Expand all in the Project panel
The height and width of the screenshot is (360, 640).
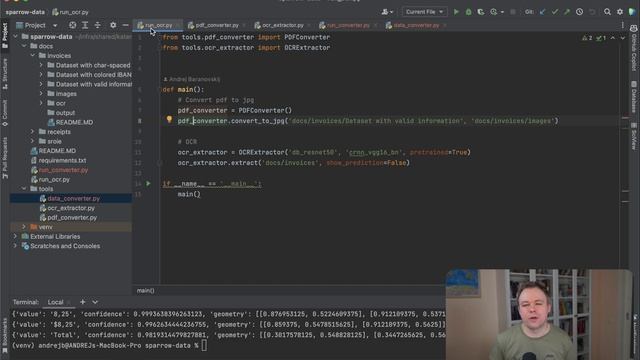point(85,25)
